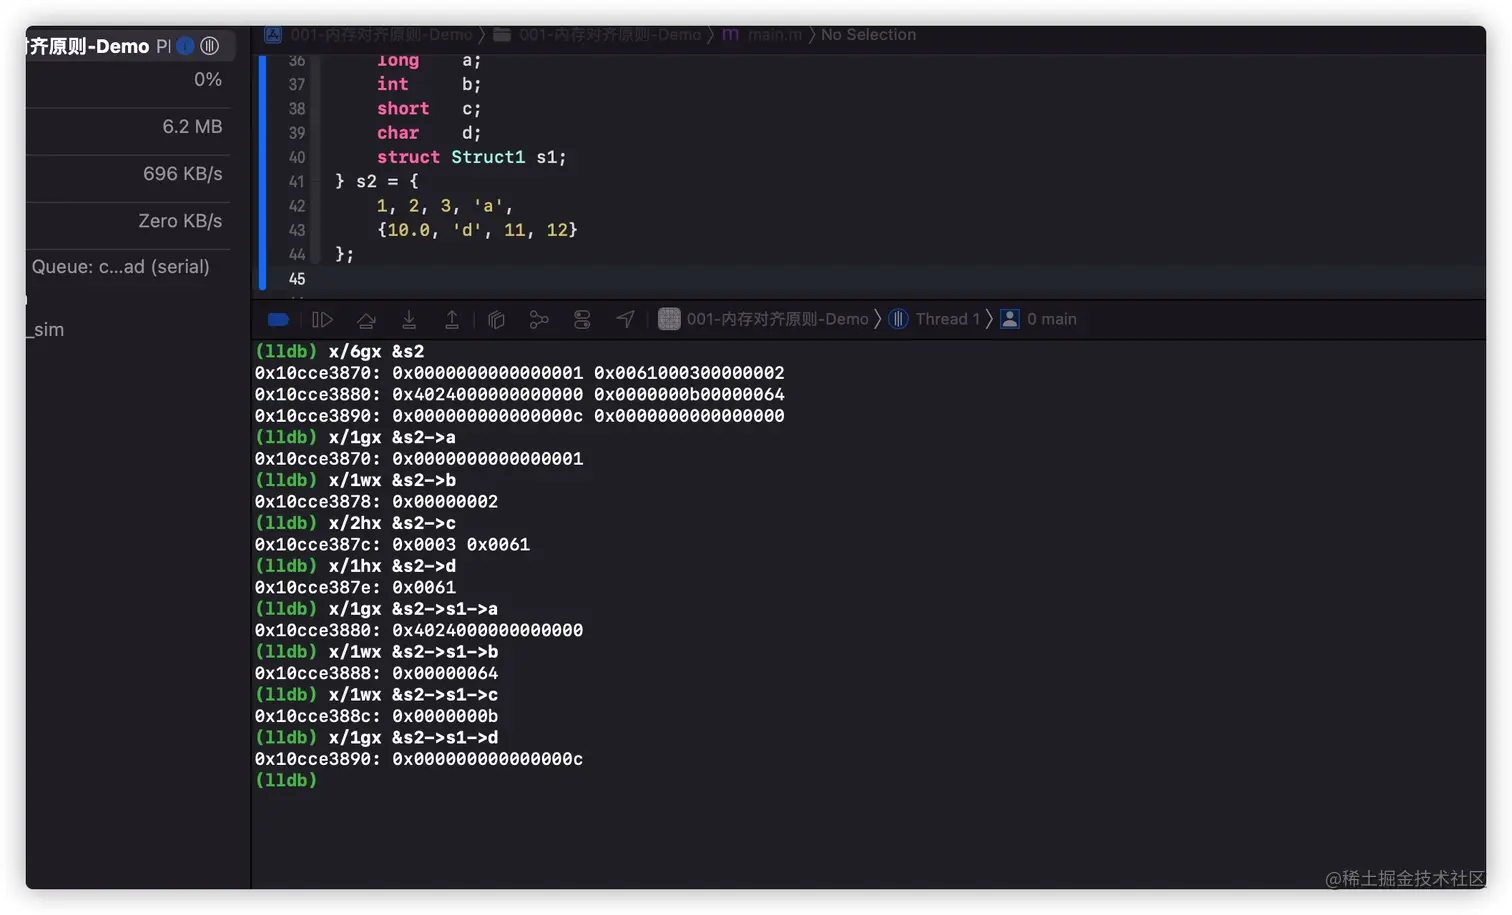This screenshot has height=915, width=1512.
Task: Open the Environment Overrides icon
Action: [582, 320]
